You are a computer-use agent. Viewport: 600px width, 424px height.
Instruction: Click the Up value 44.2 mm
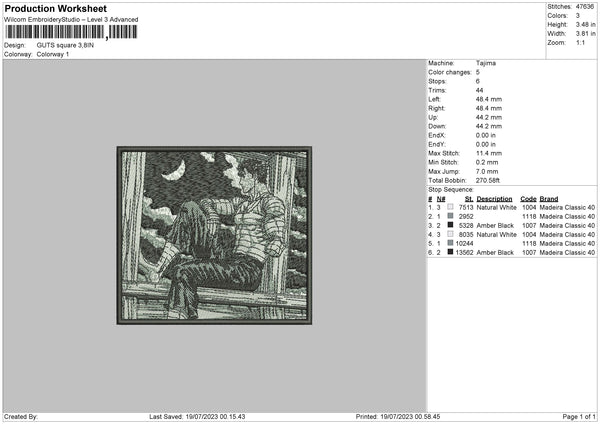pyautogui.click(x=489, y=117)
